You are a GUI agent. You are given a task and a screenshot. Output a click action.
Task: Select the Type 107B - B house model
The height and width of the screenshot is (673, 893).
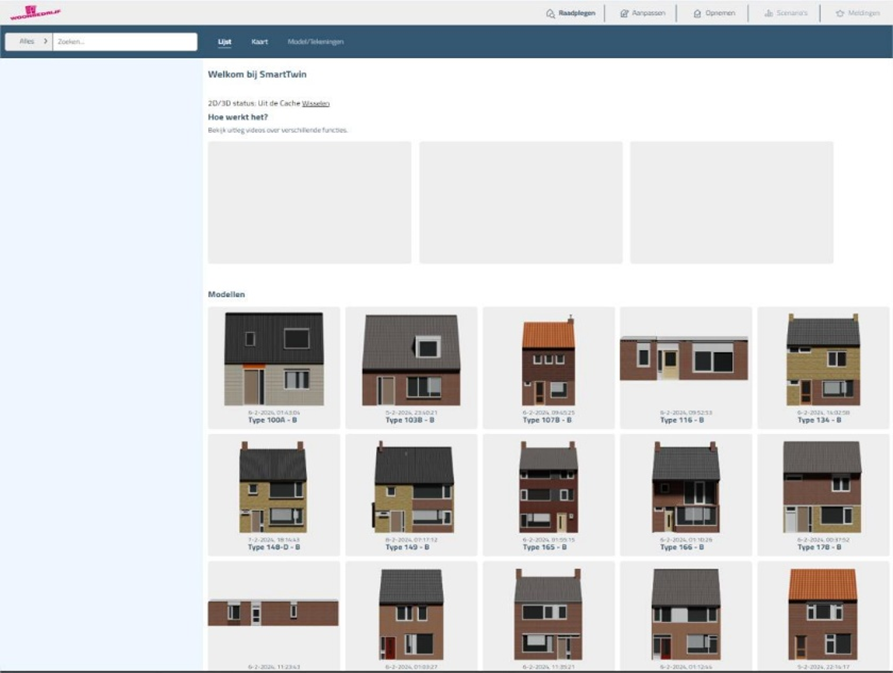548,367
